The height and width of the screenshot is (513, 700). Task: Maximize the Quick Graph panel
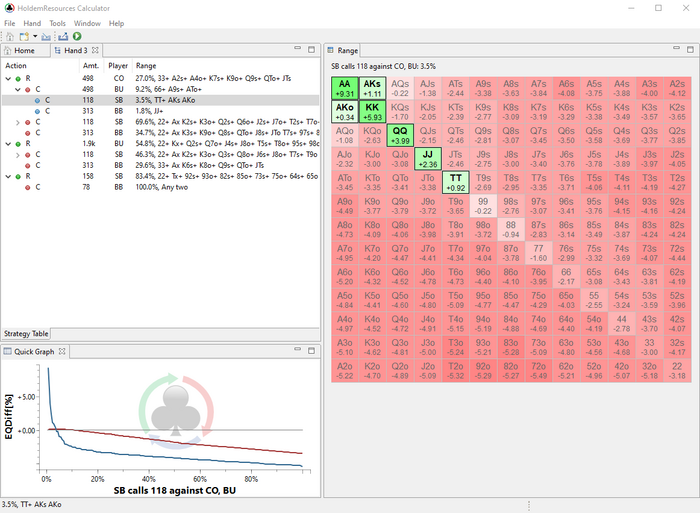tap(312, 351)
